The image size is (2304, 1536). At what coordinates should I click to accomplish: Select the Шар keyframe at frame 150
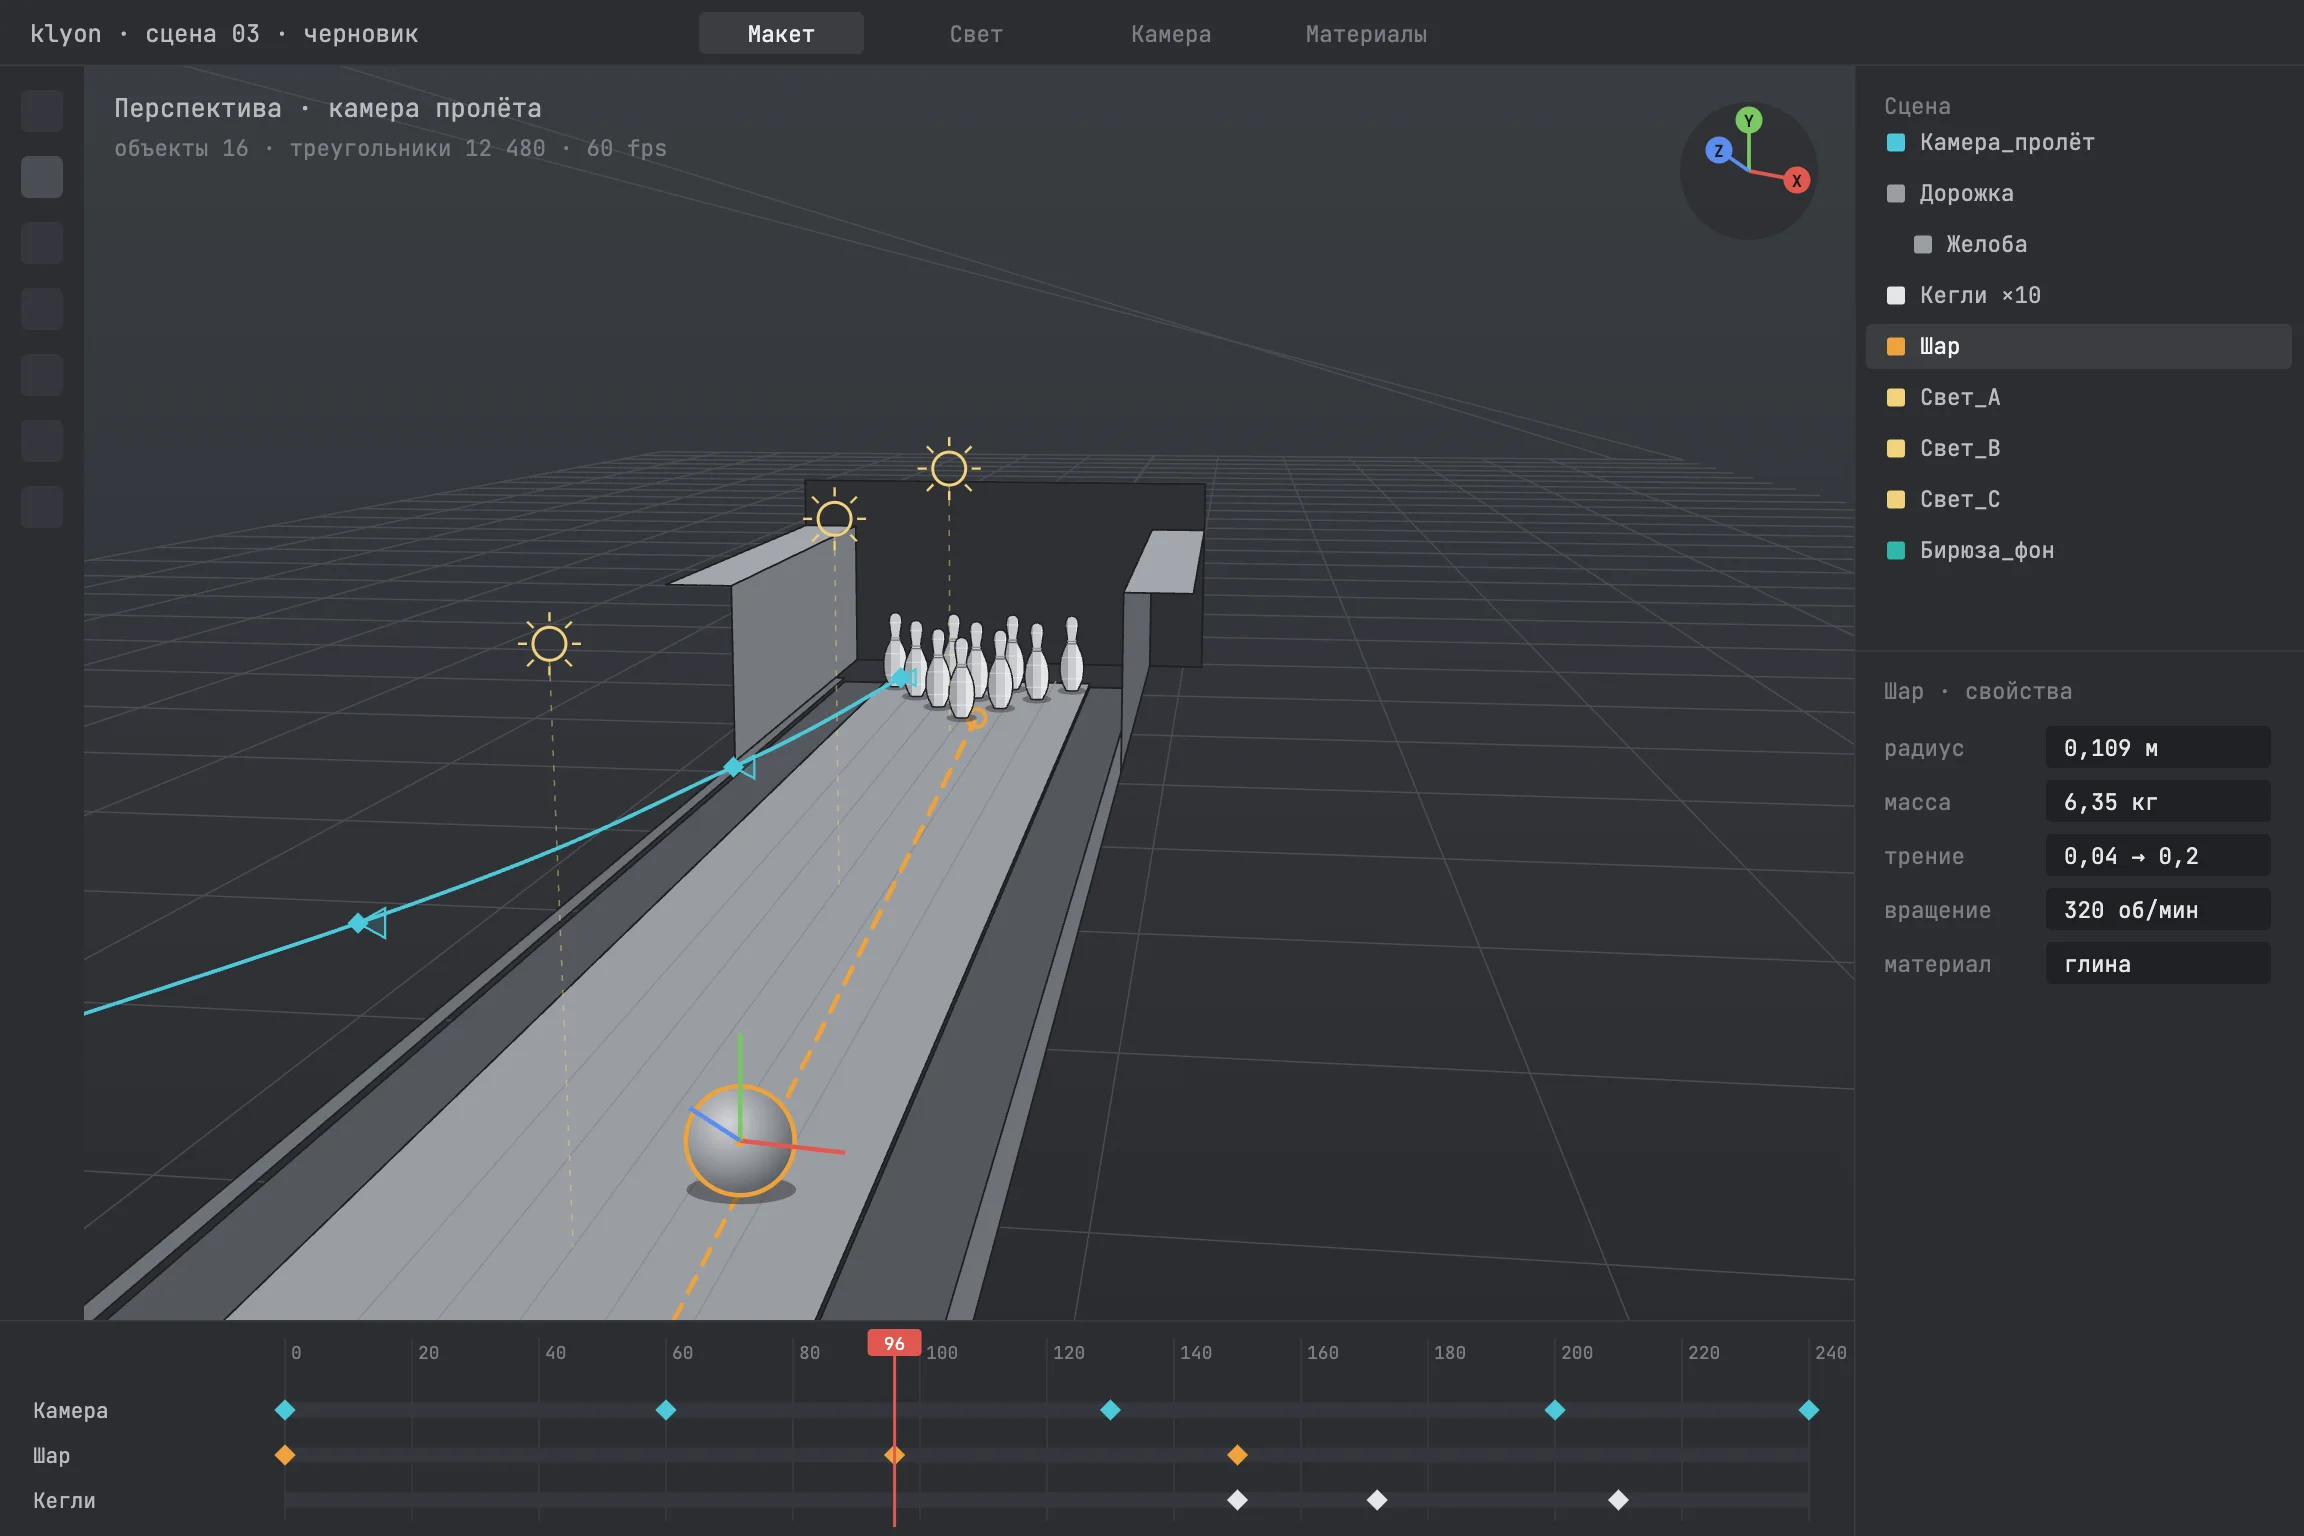pos(1237,1455)
